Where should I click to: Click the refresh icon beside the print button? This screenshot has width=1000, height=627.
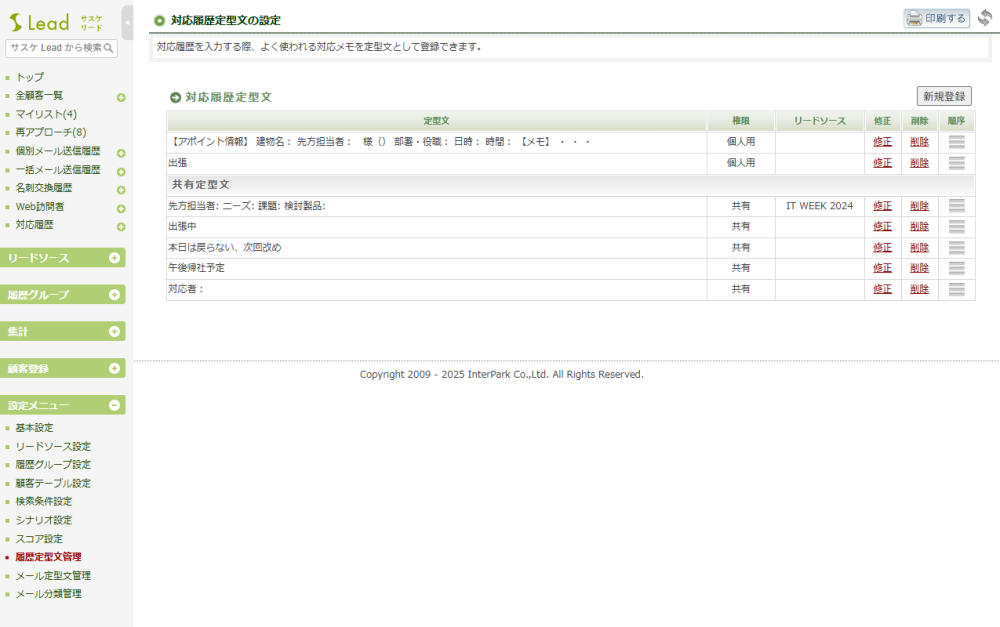(985, 18)
